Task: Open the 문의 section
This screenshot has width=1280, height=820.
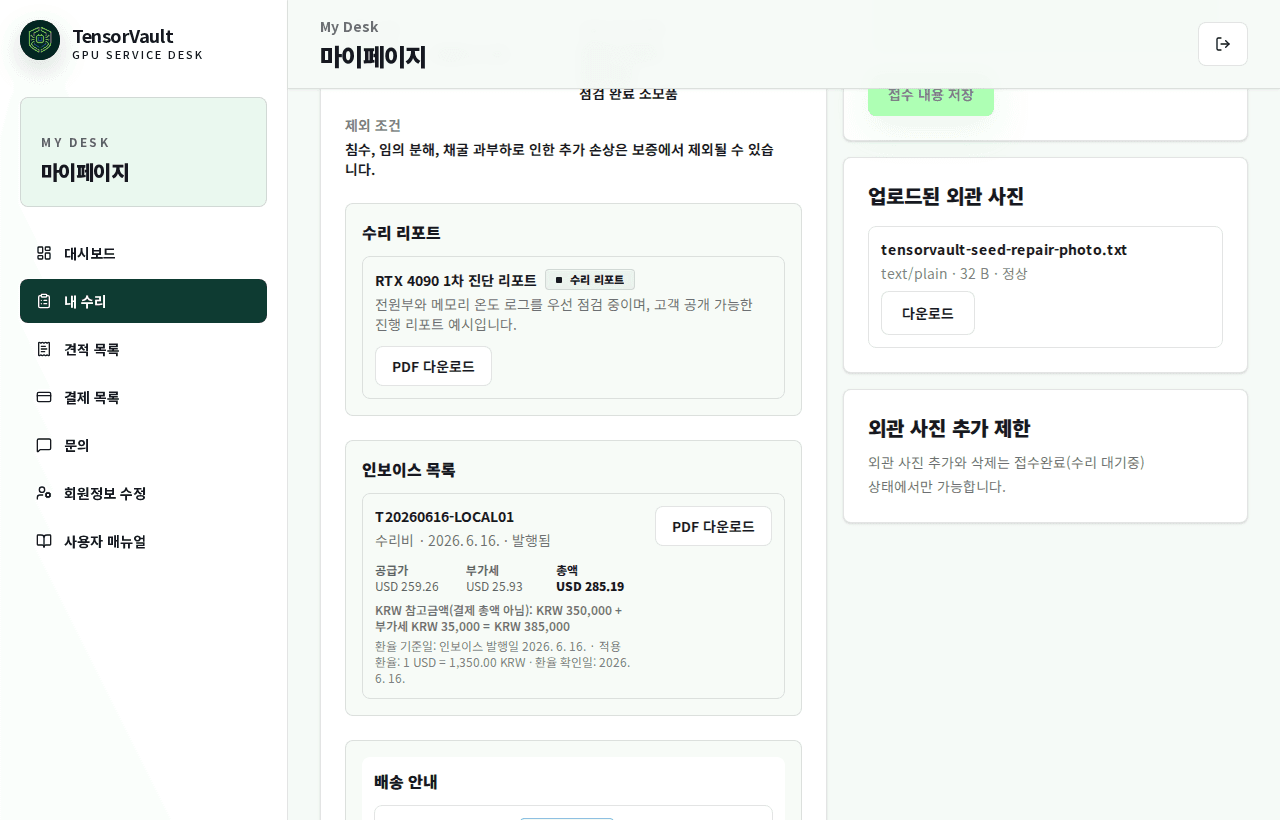Action: tap(143, 445)
